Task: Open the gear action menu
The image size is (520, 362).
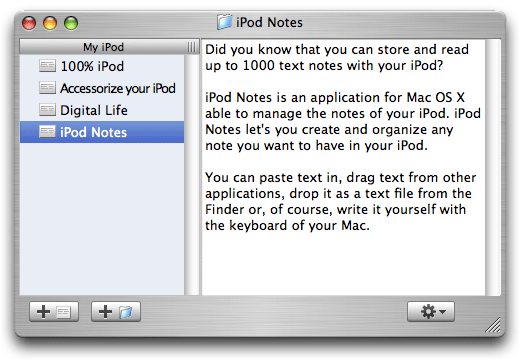Action: 431,312
